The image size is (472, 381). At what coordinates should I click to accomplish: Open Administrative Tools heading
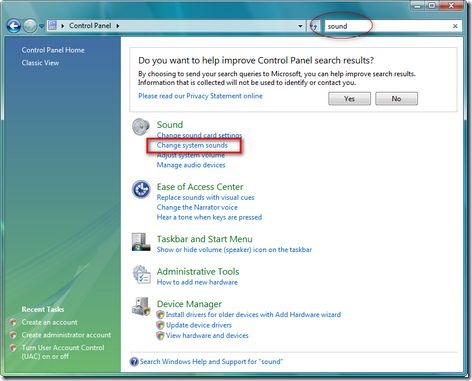click(198, 272)
